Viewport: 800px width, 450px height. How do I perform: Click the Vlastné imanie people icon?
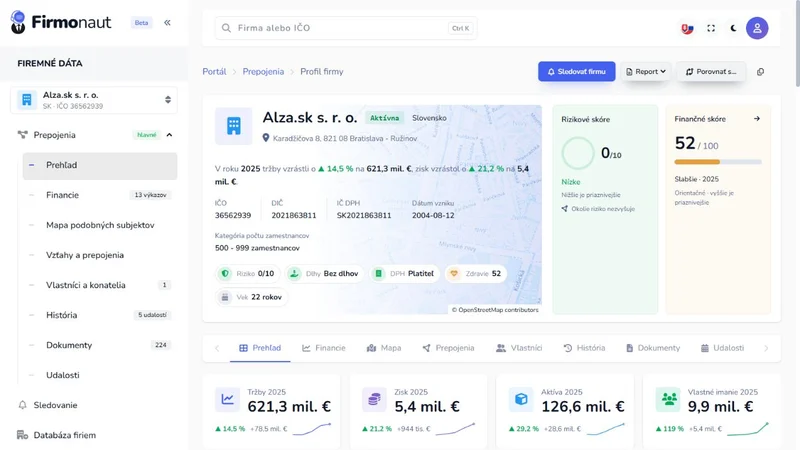[669, 399]
